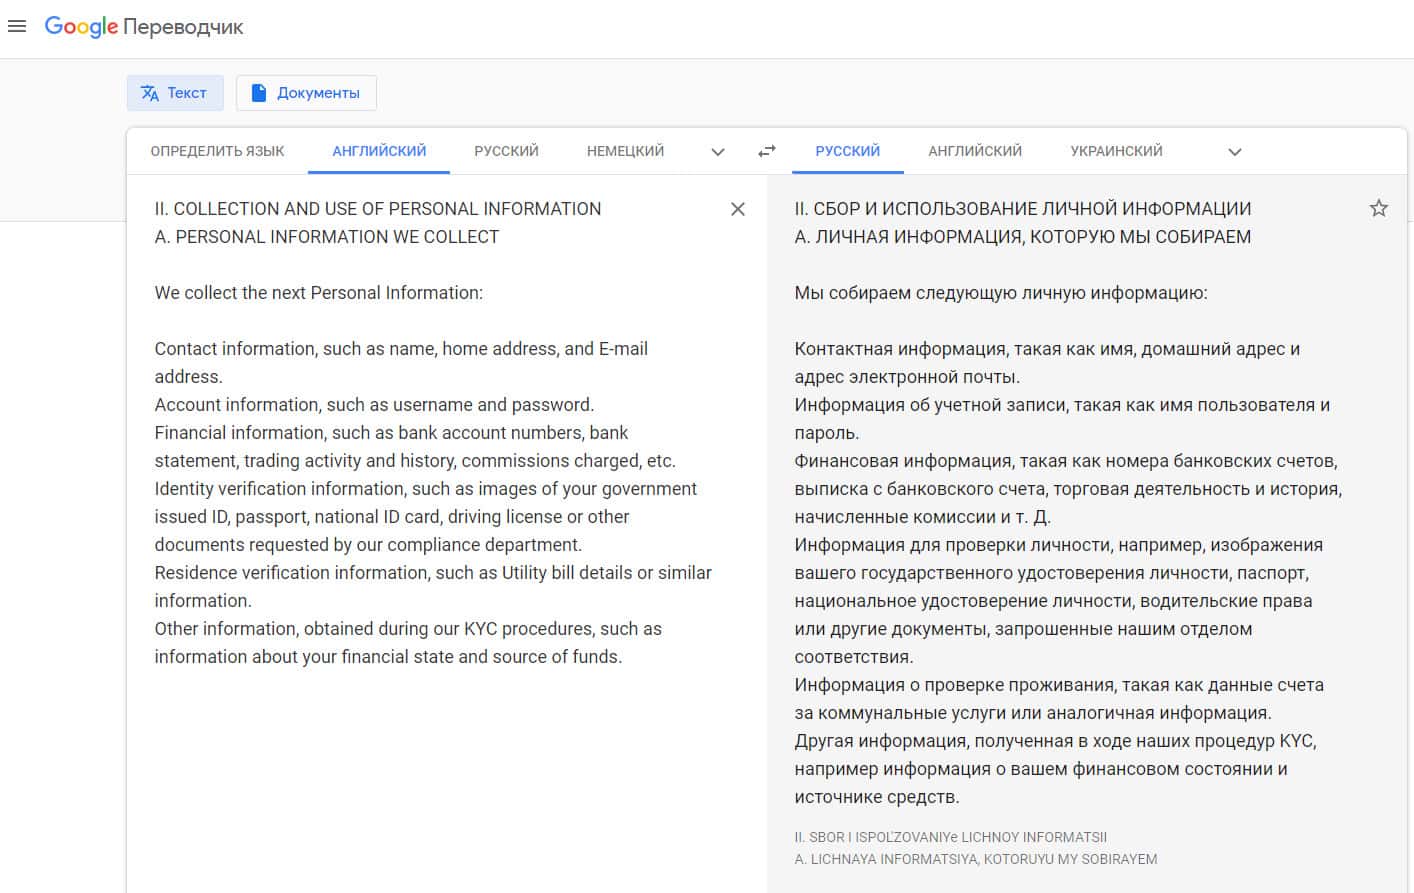Set source language to Русский

(506, 151)
